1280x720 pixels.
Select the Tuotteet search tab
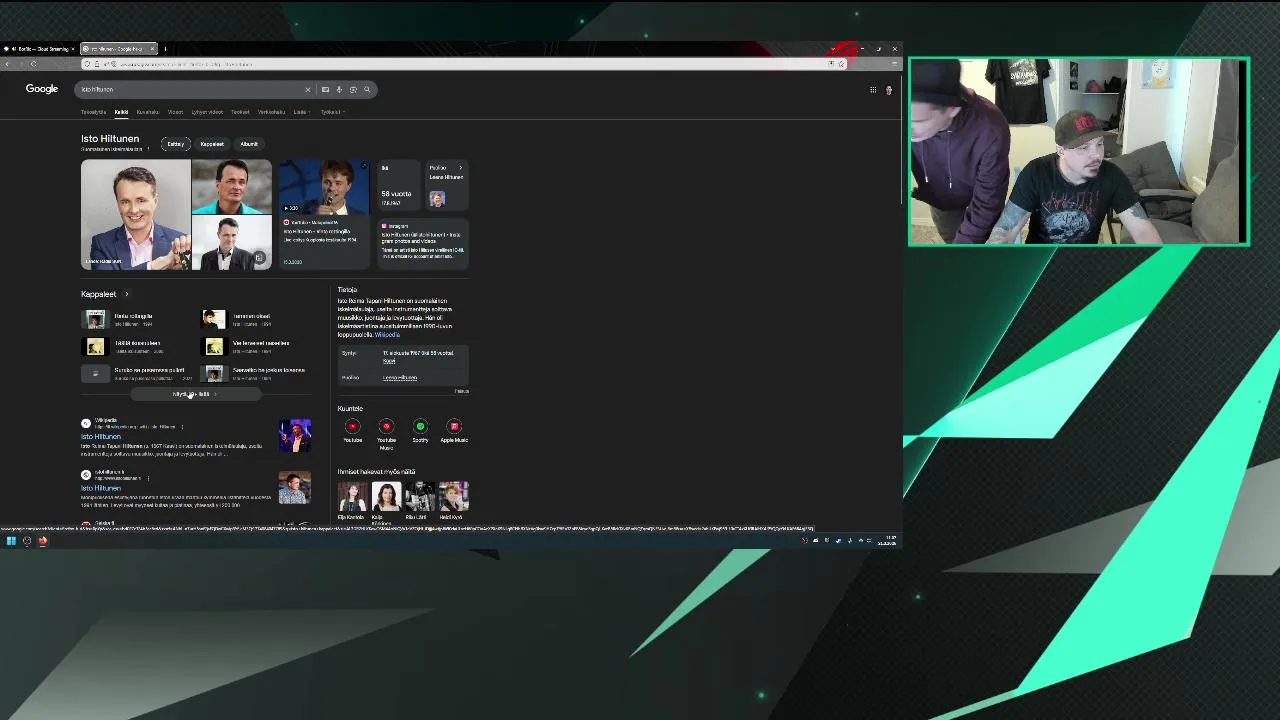[x=240, y=112]
